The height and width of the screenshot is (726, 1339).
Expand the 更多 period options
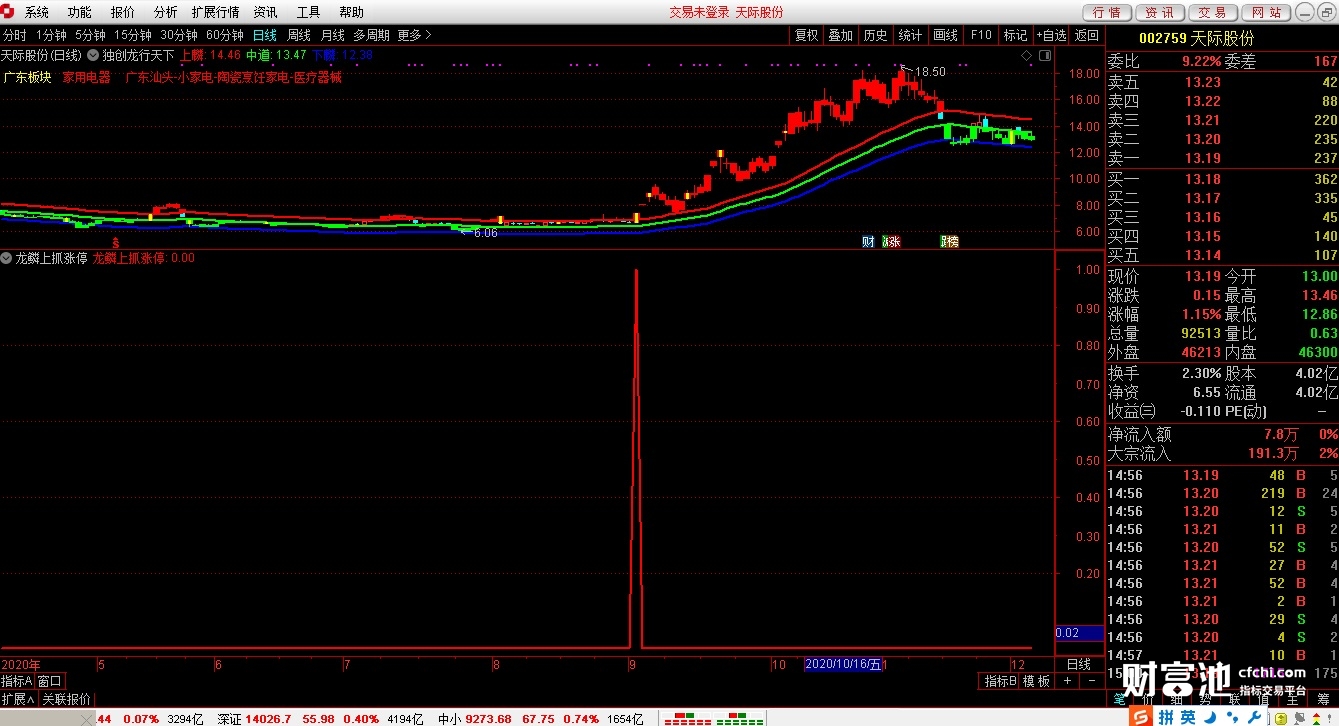(415, 35)
